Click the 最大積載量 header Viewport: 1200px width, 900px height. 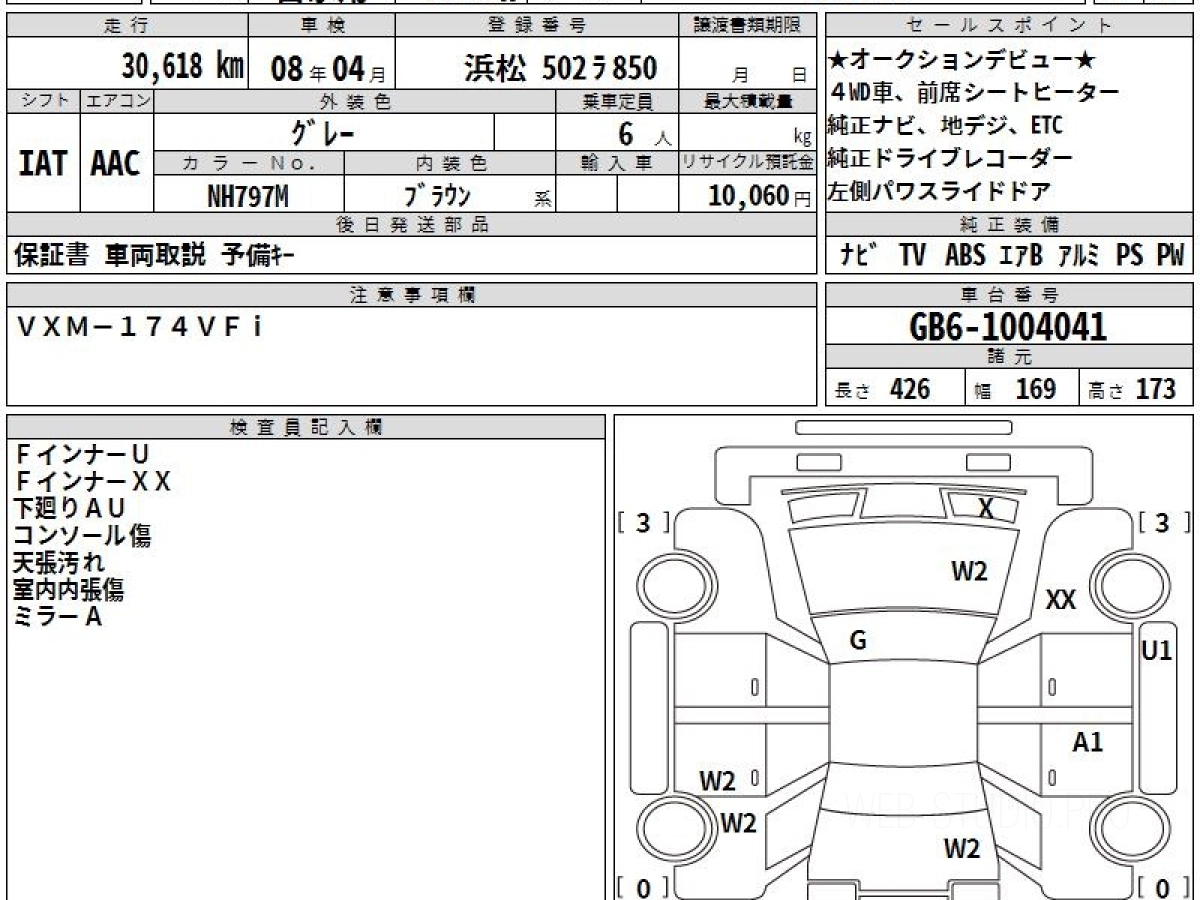(x=748, y=101)
